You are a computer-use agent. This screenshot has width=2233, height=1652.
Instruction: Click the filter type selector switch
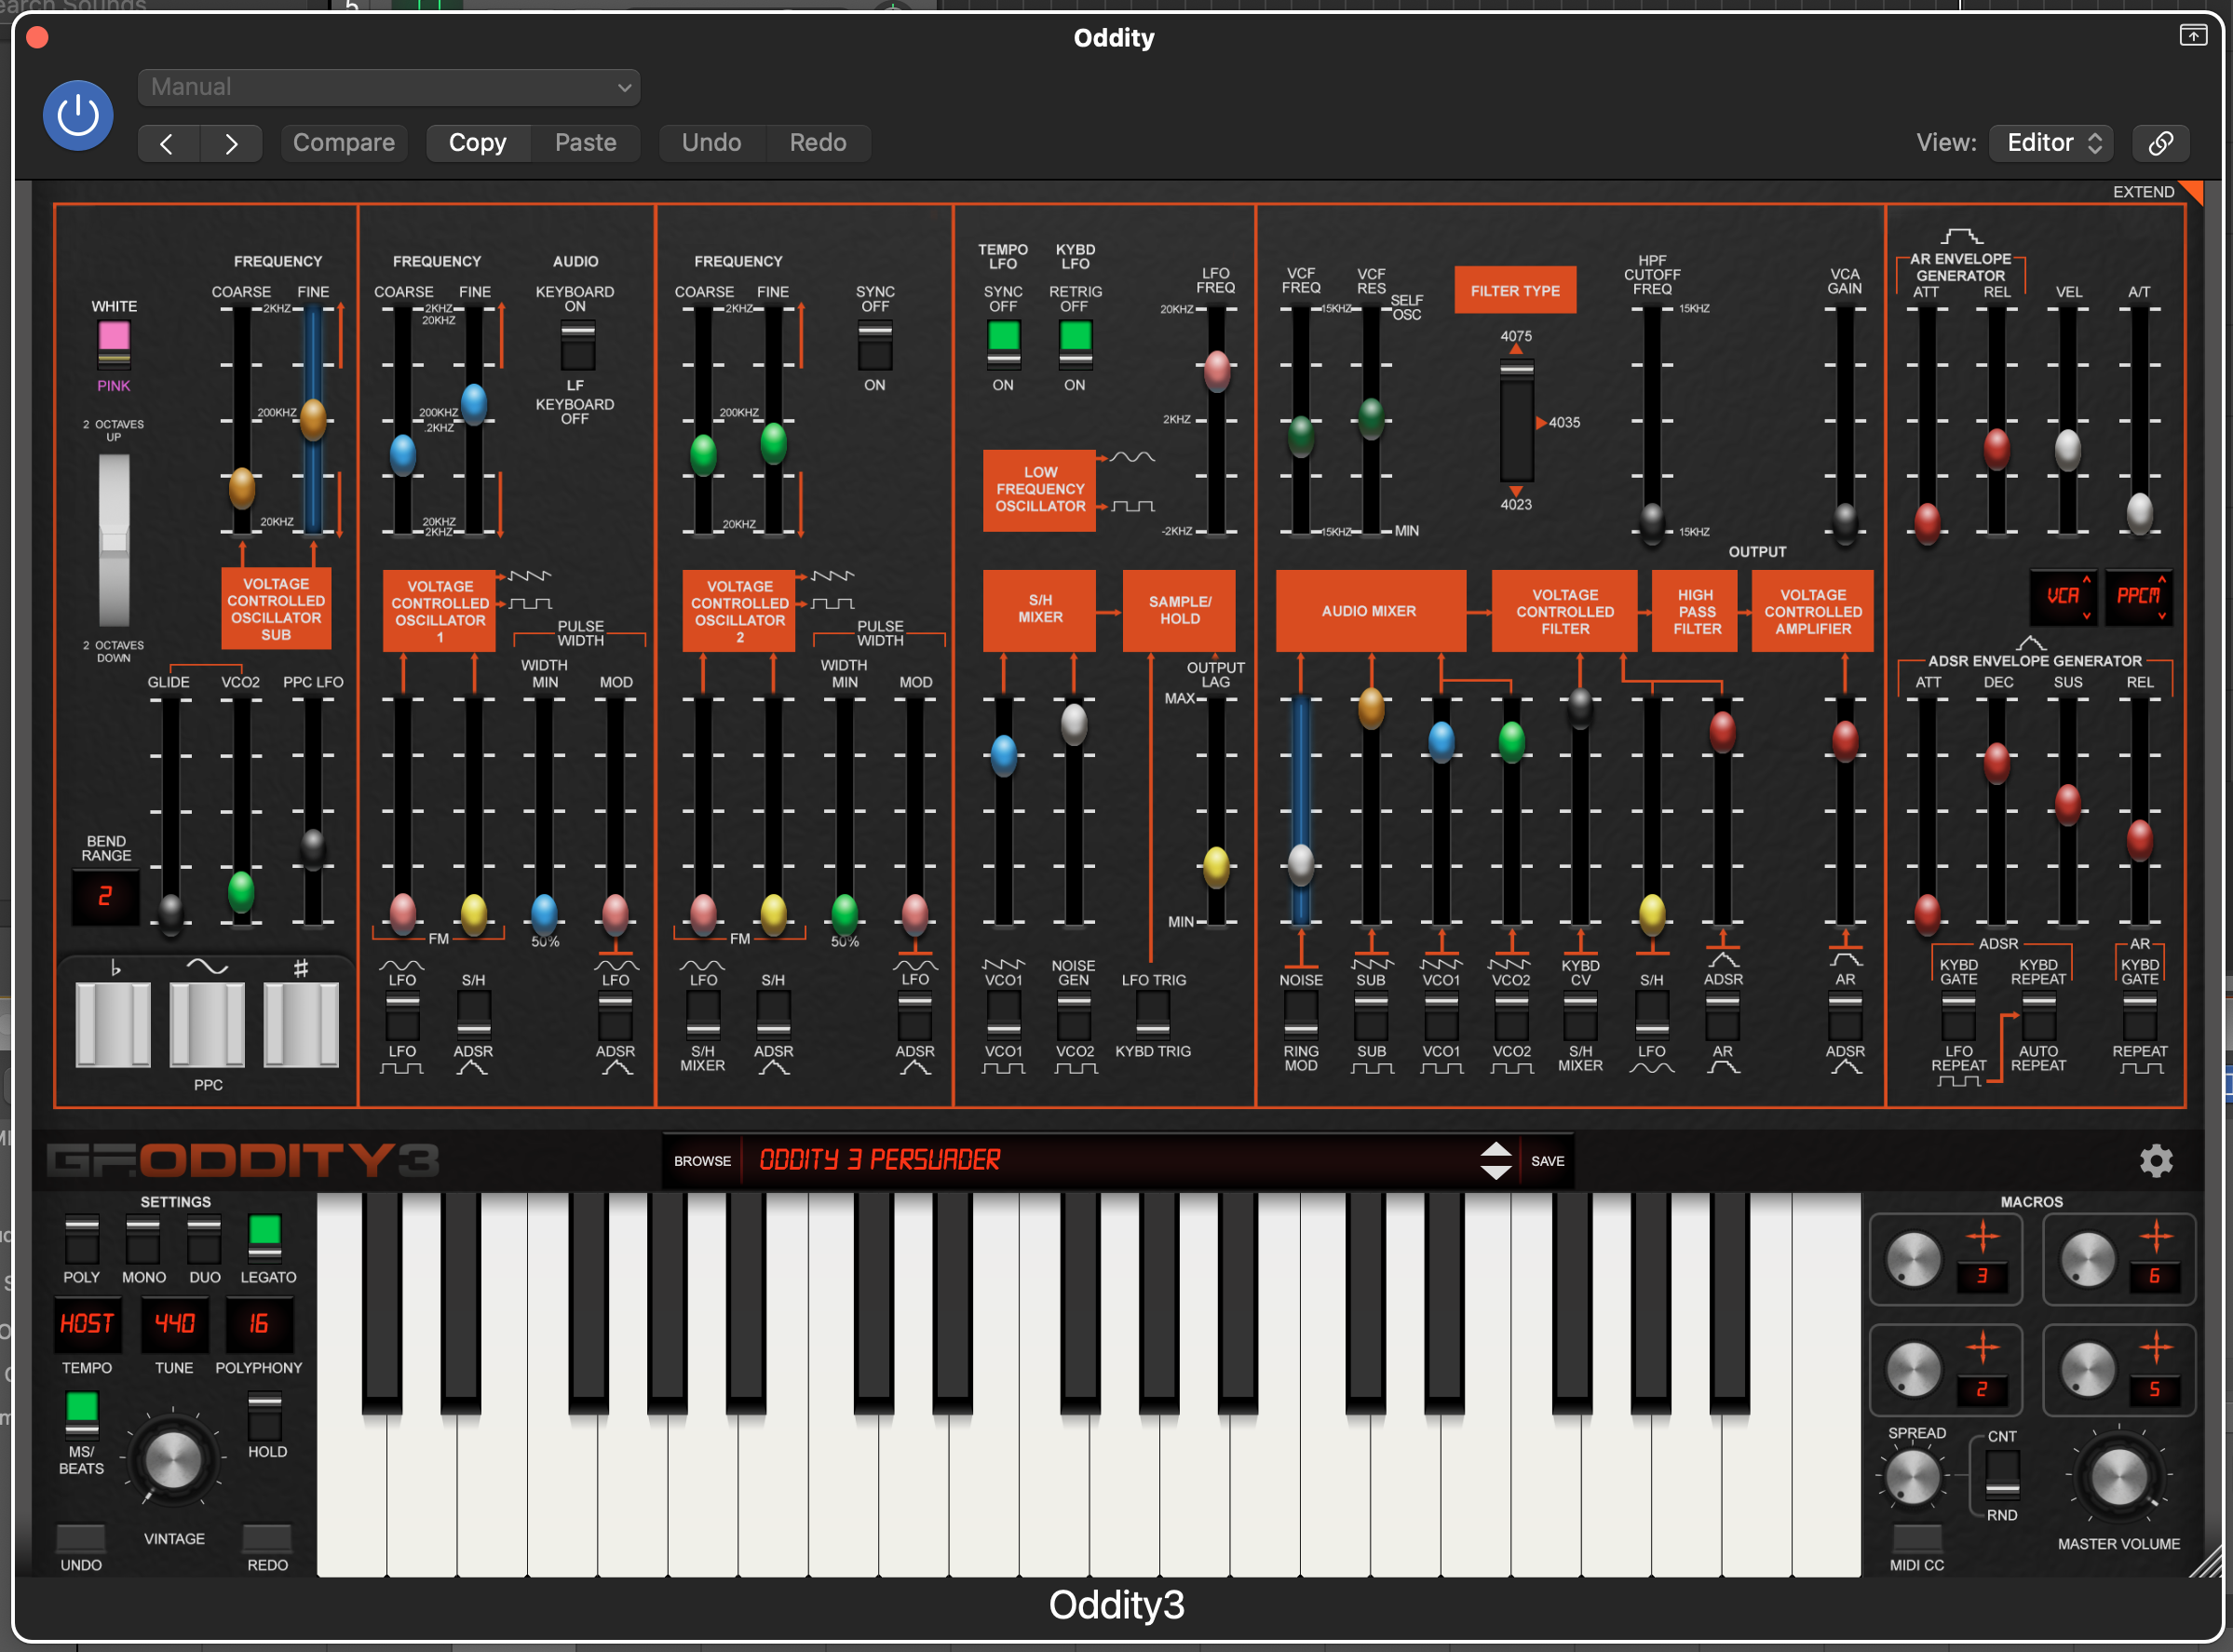tap(1516, 420)
